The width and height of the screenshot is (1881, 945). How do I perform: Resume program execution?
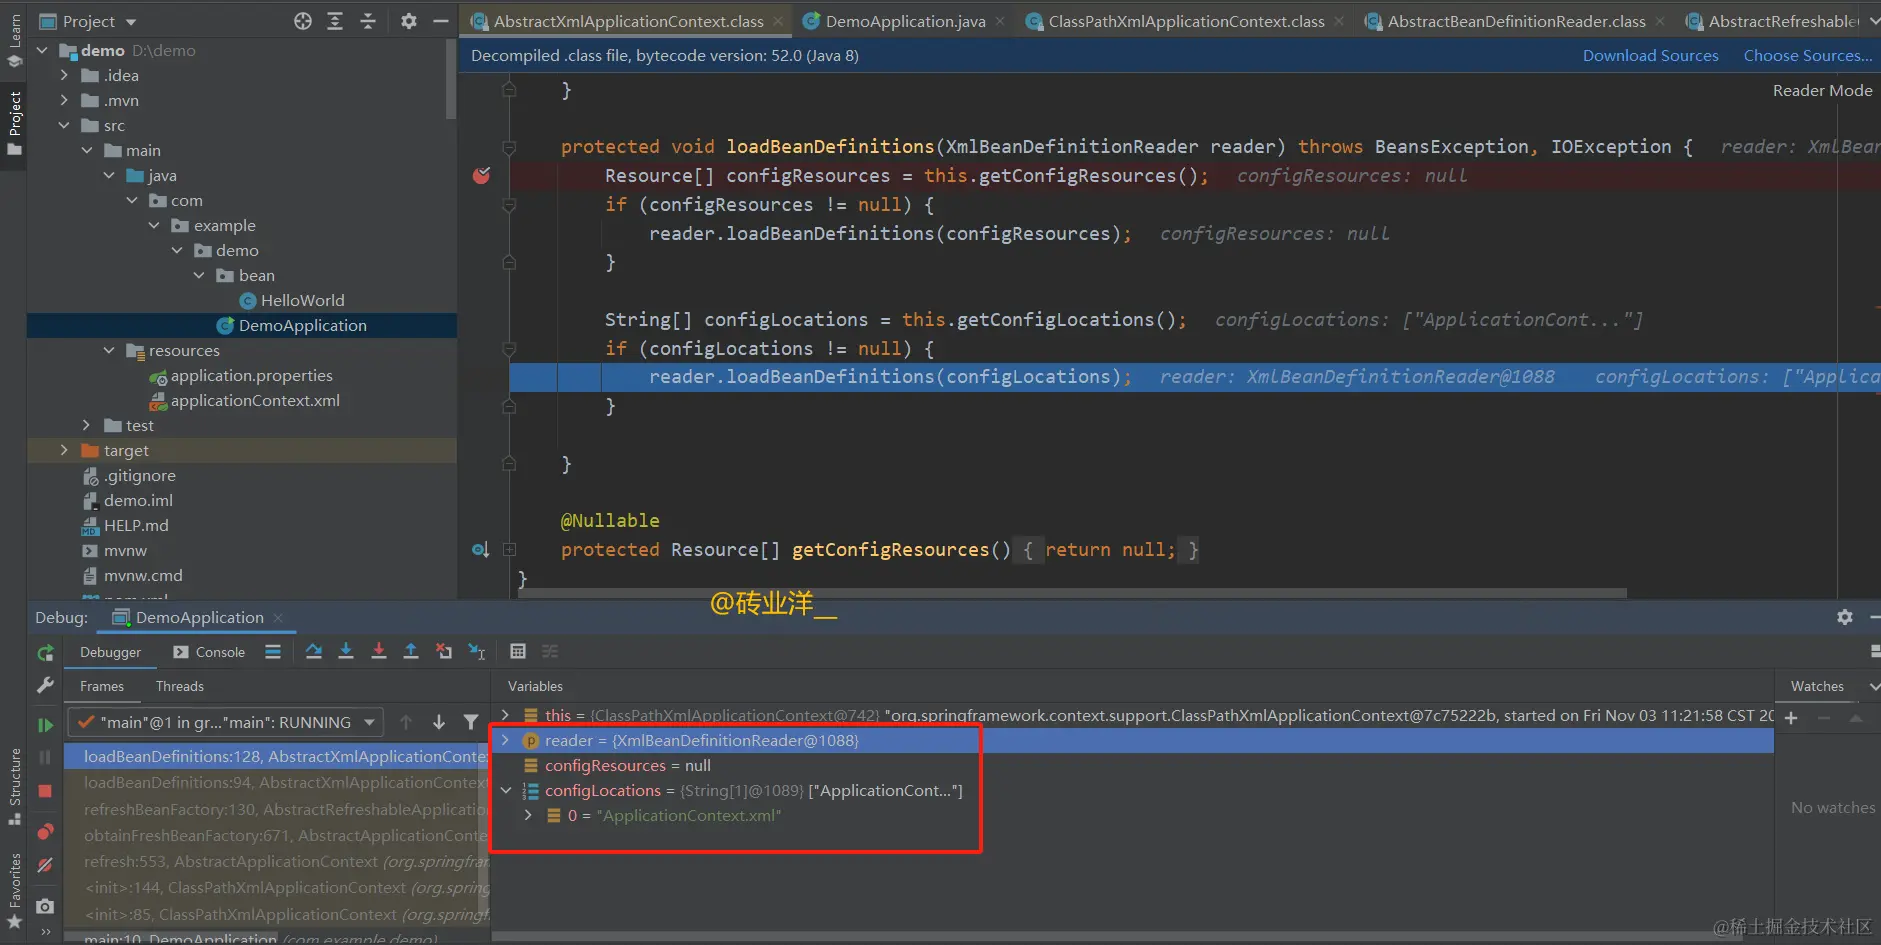[45, 724]
